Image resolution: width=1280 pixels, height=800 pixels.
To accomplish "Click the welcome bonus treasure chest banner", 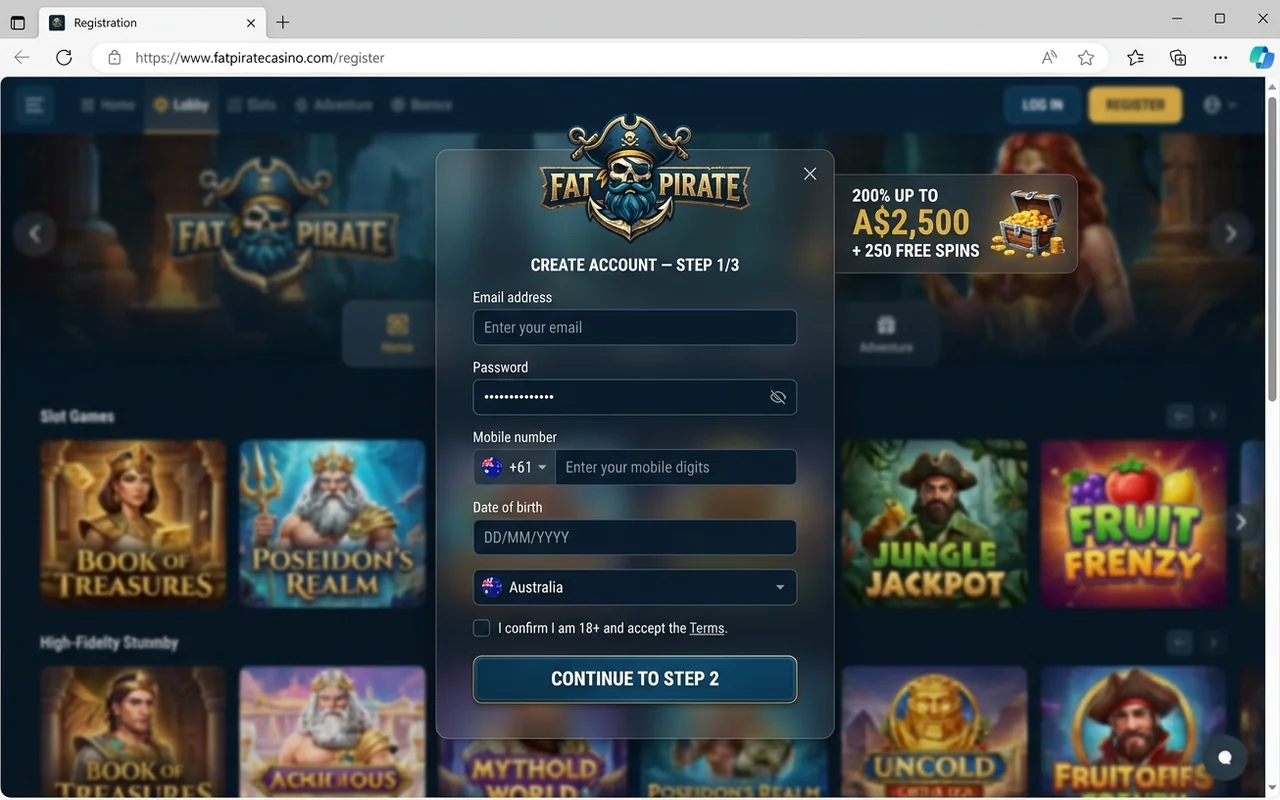I will pyautogui.click(x=956, y=224).
